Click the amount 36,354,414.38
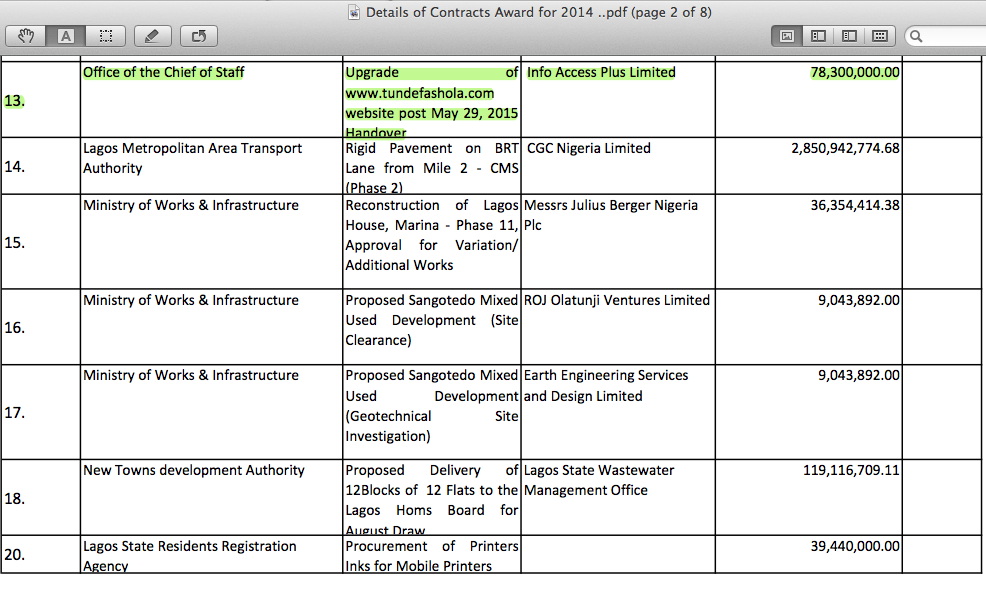The height and width of the screenshot is (595, 986). tap(855, 205)
